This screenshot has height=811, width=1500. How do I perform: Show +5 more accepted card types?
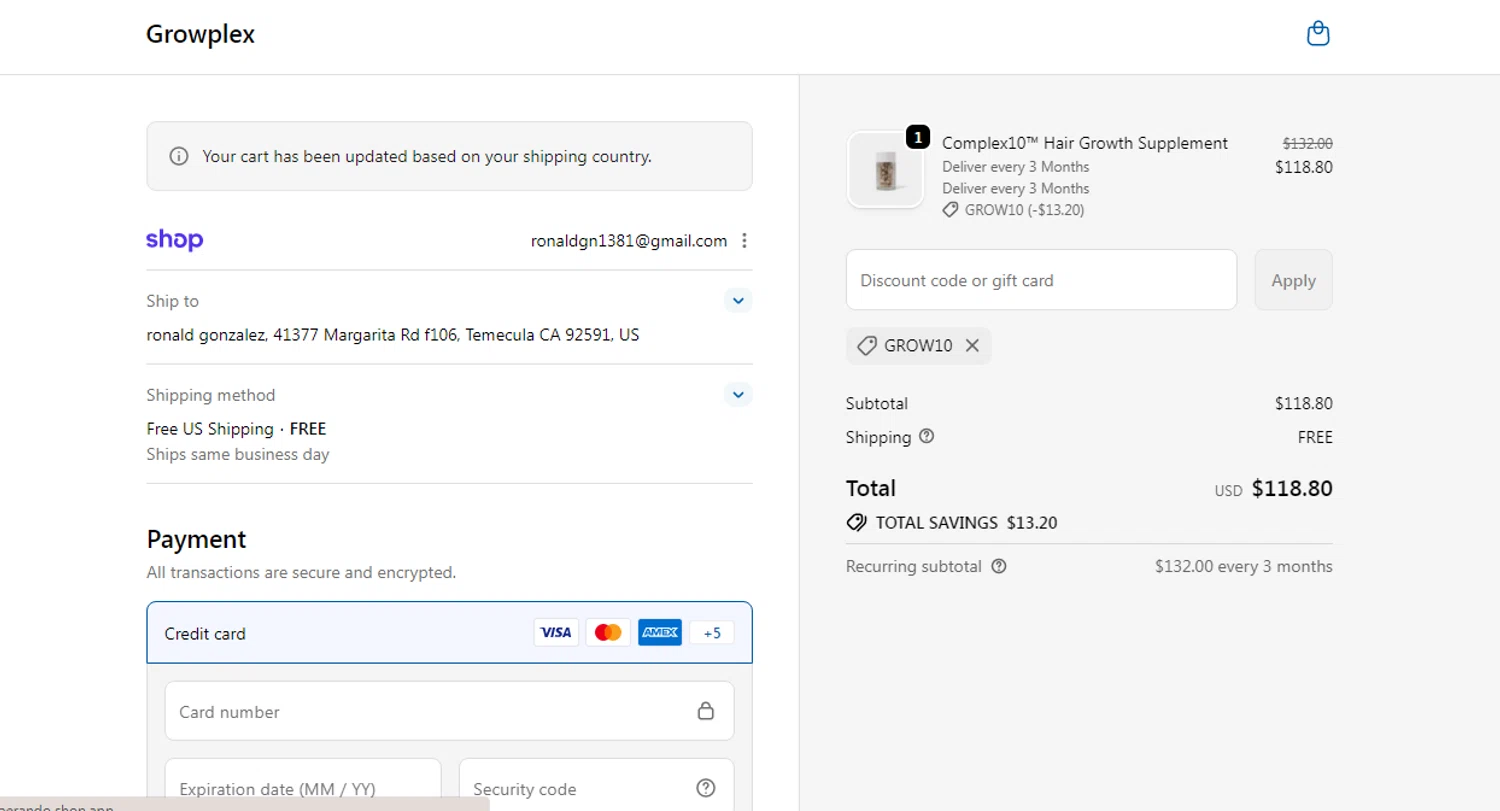pyautogui.click(x=712, y=632)
